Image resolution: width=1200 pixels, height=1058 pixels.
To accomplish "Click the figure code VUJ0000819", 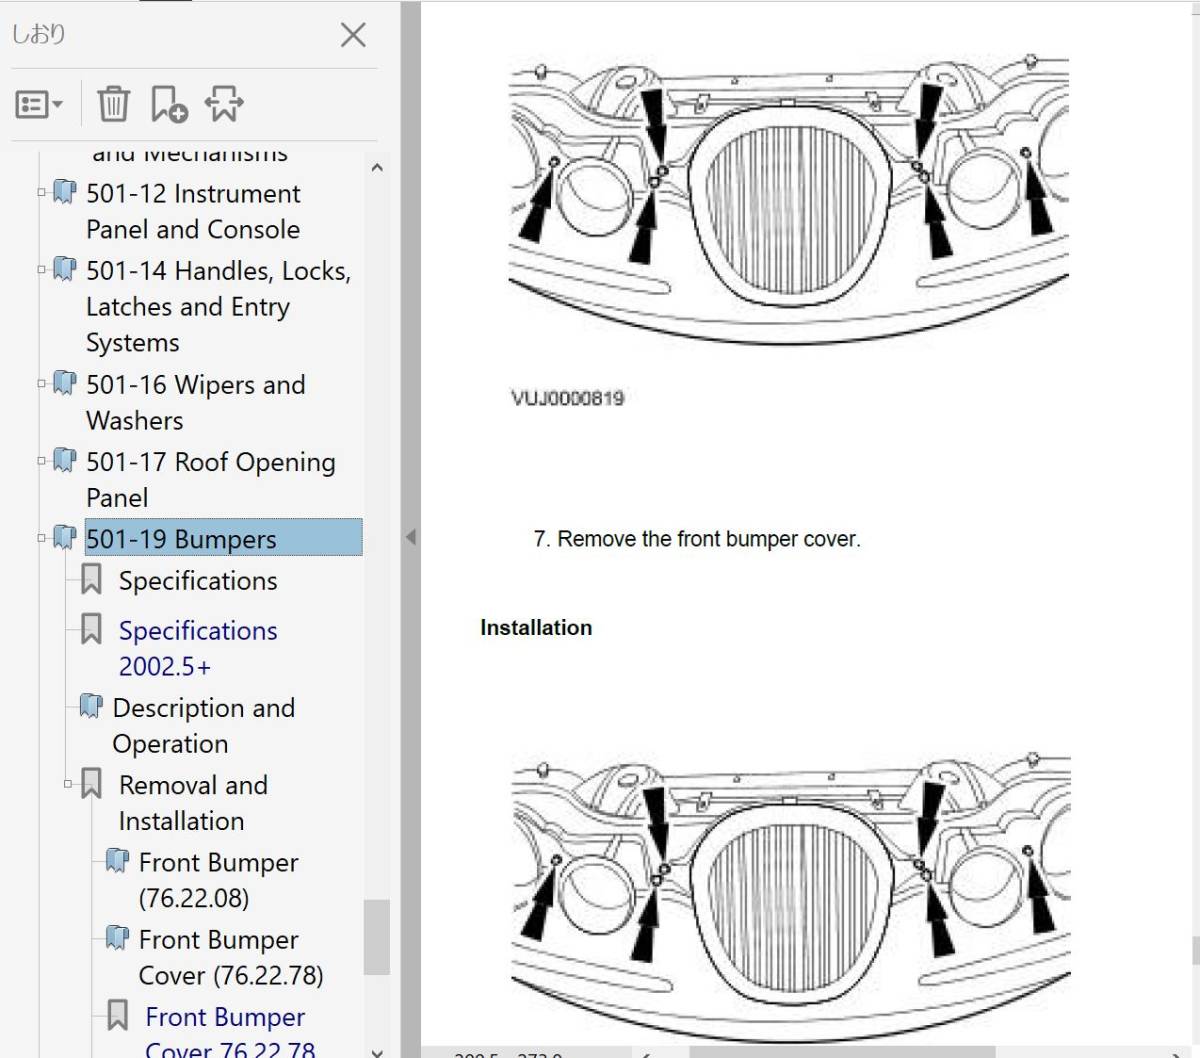I will pyautogui.click(x=568, y=398).
